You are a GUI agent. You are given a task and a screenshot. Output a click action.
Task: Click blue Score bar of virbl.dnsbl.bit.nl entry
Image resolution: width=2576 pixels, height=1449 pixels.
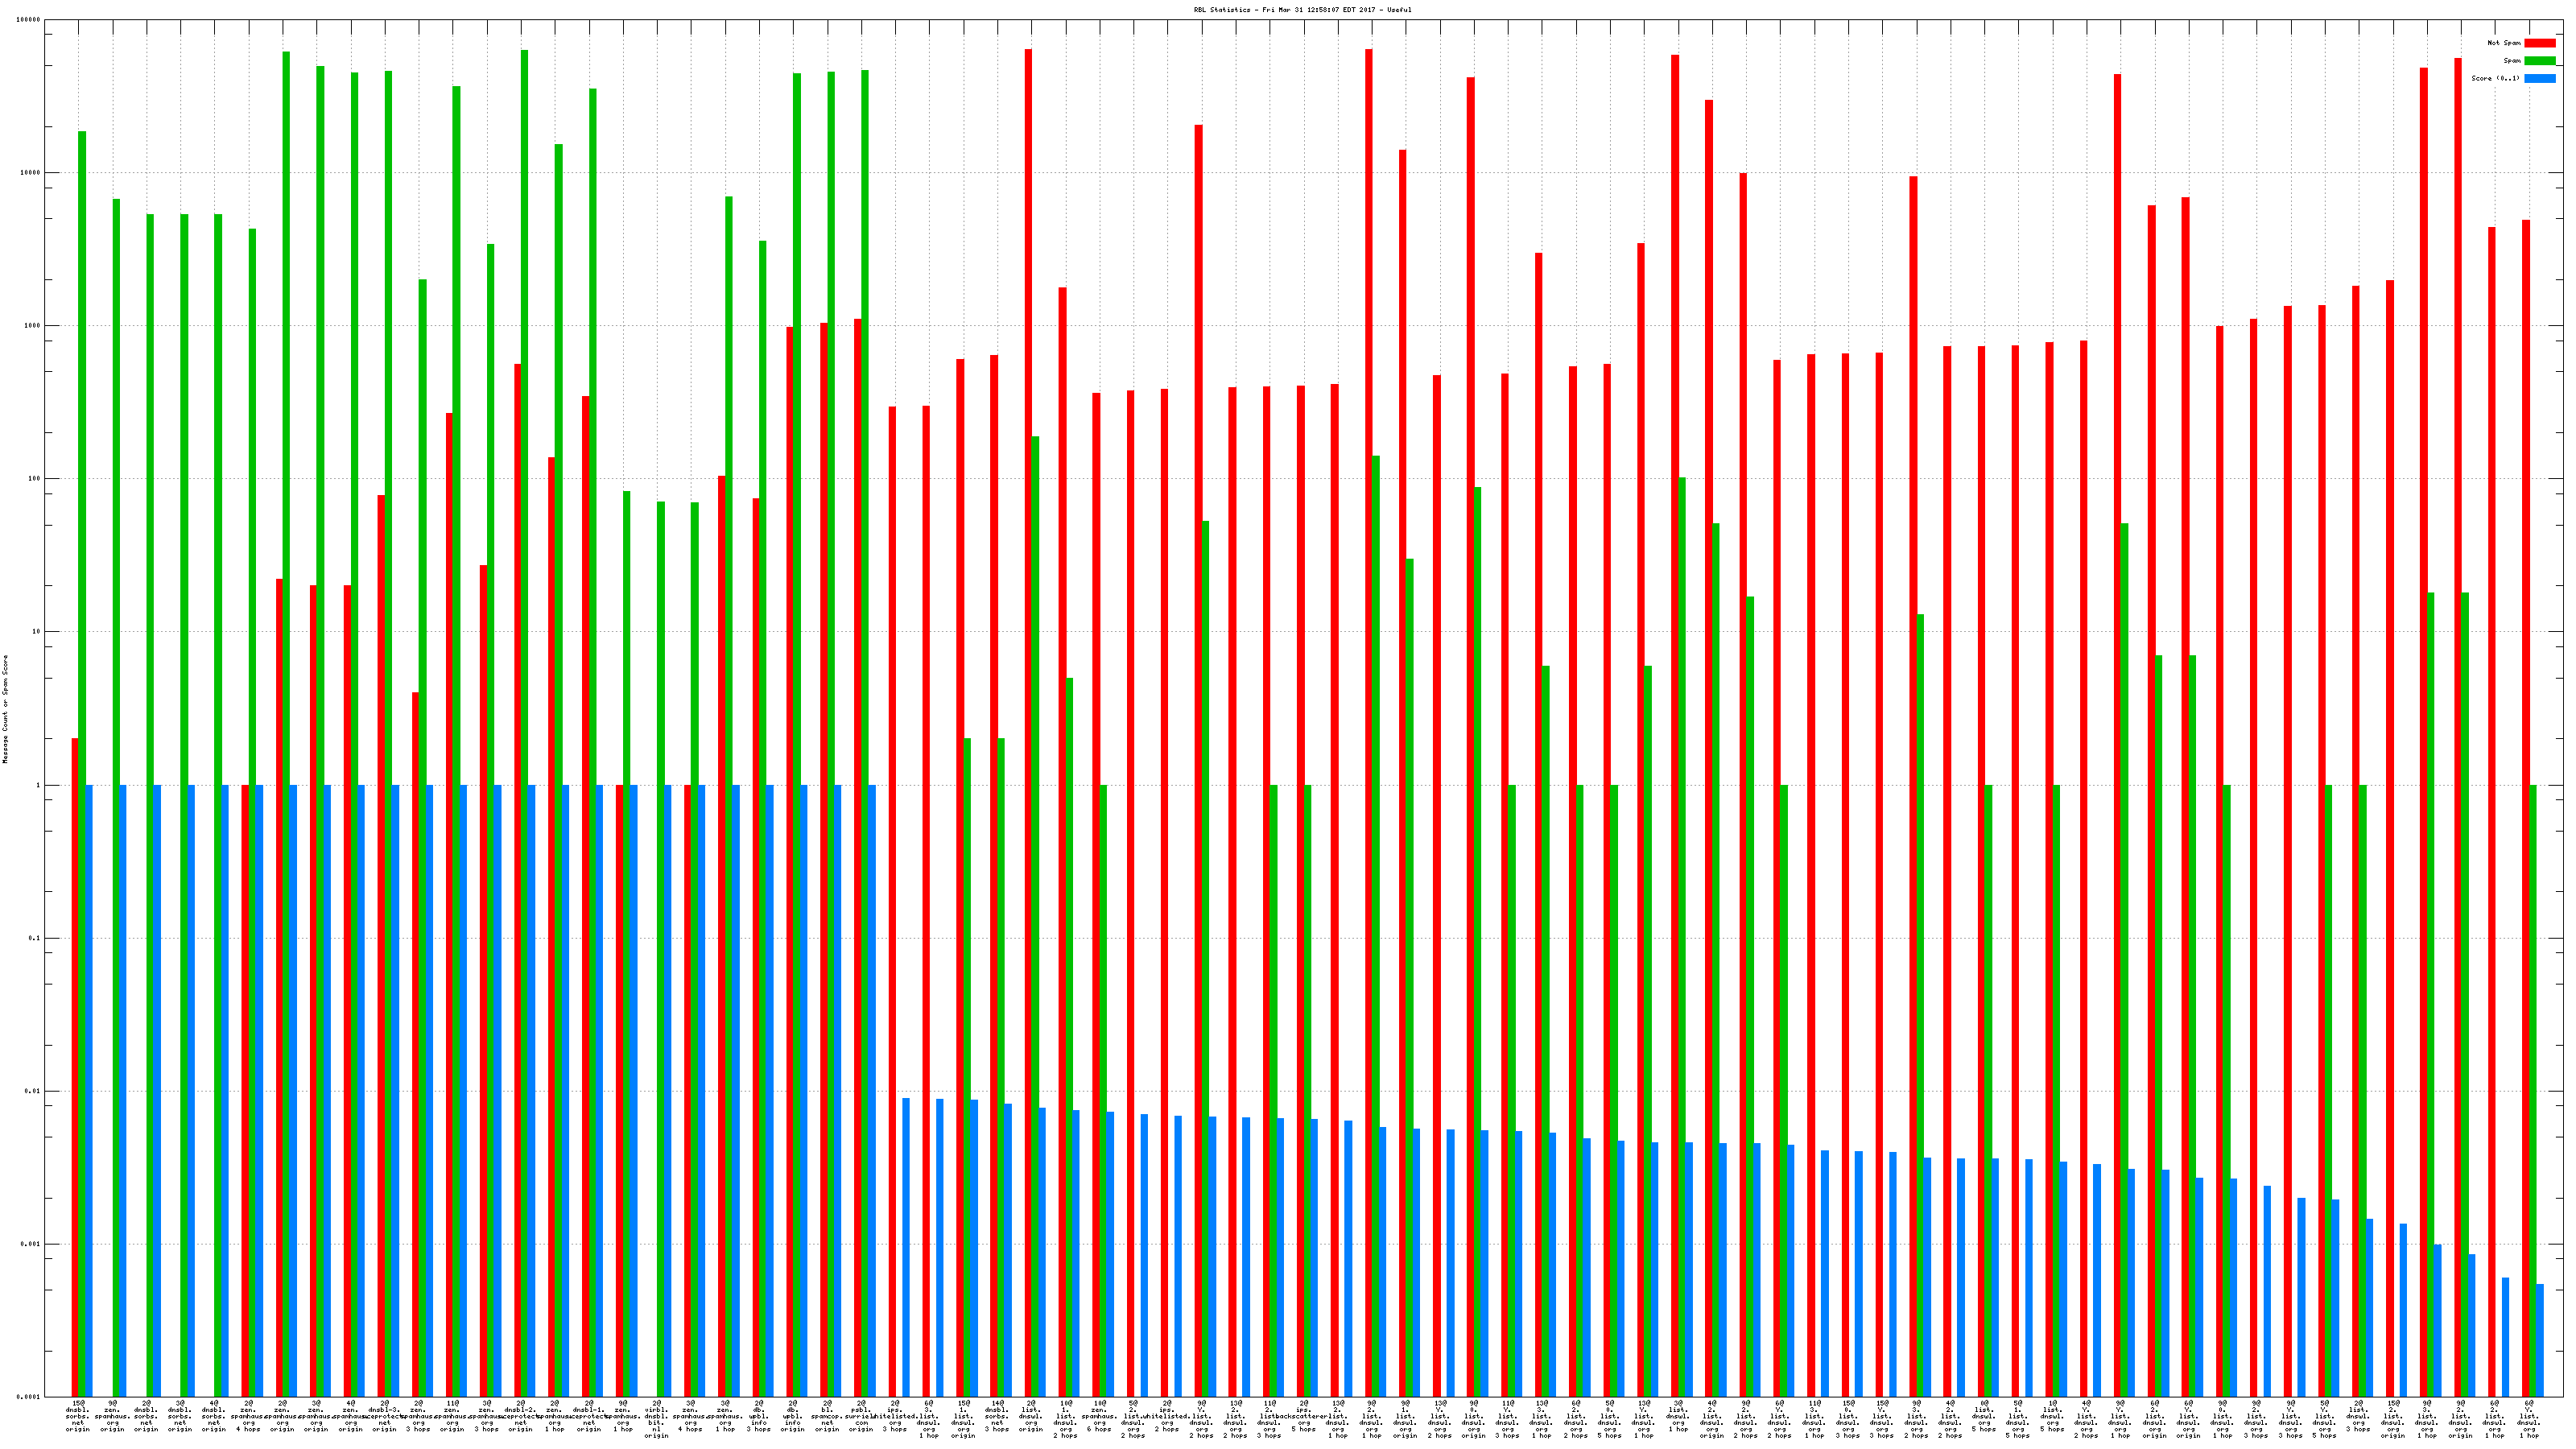coord(667,1090)
